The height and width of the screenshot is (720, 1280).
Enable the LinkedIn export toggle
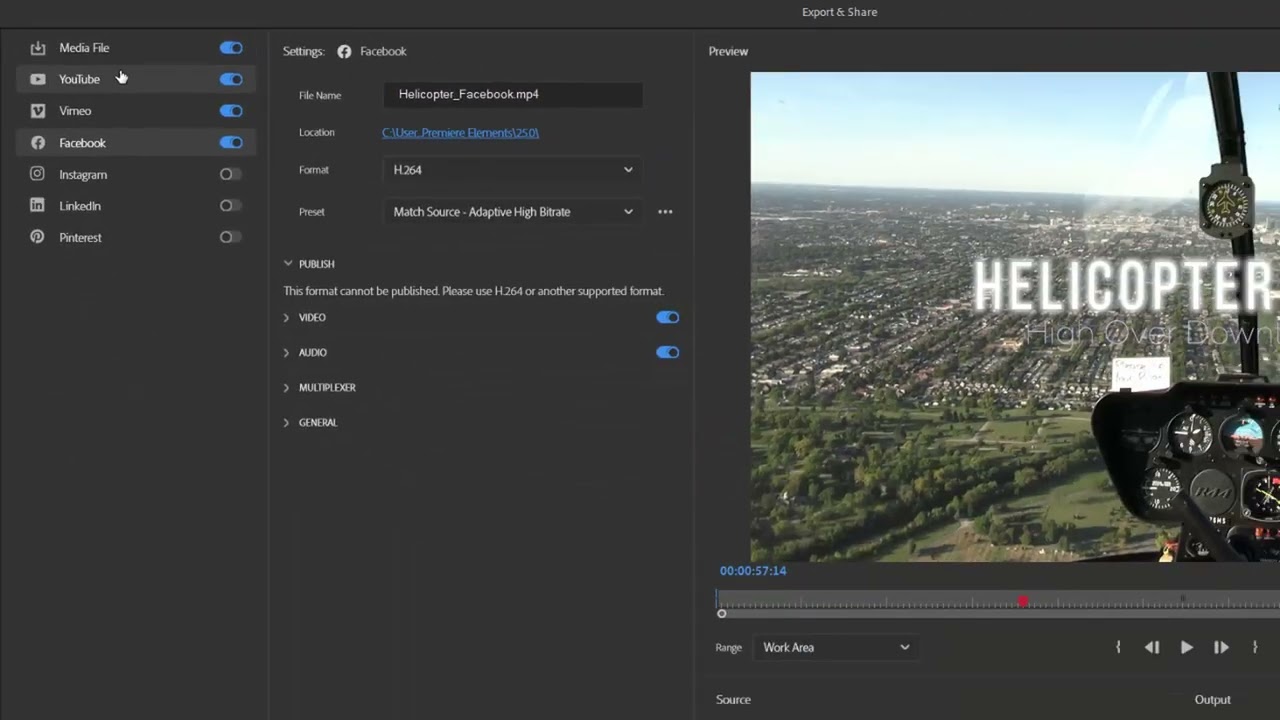pyautogui.click(x=231, y=206)
